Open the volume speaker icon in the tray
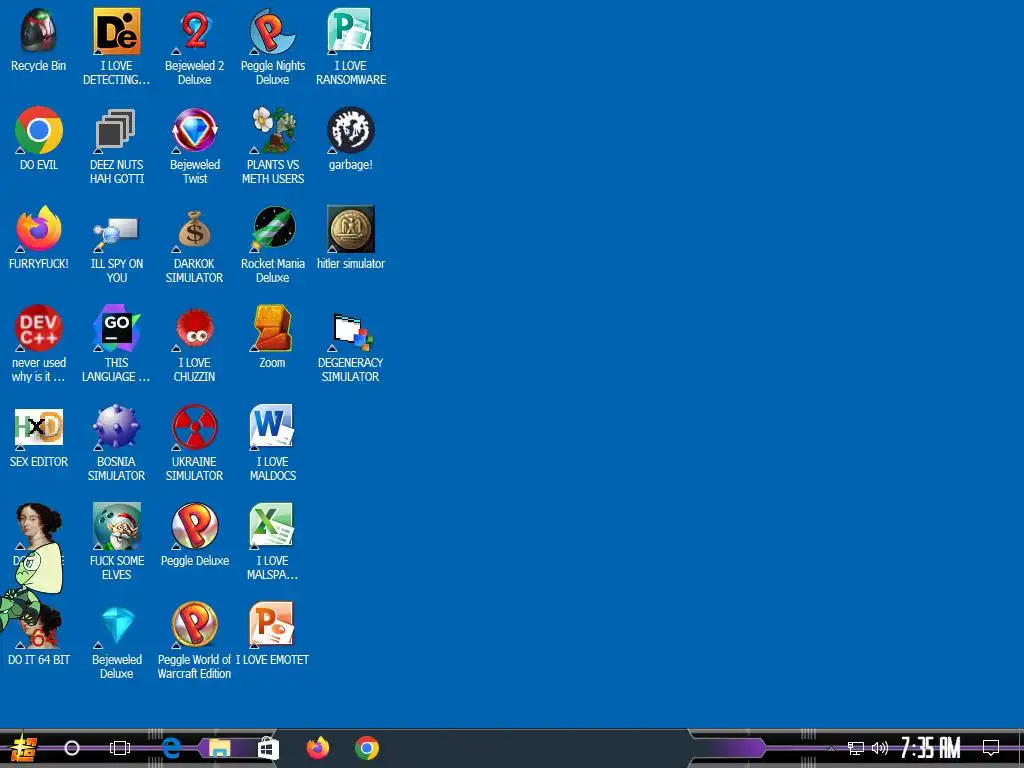The height and width of the screenshot is (768, 1024). pos(880,748)
